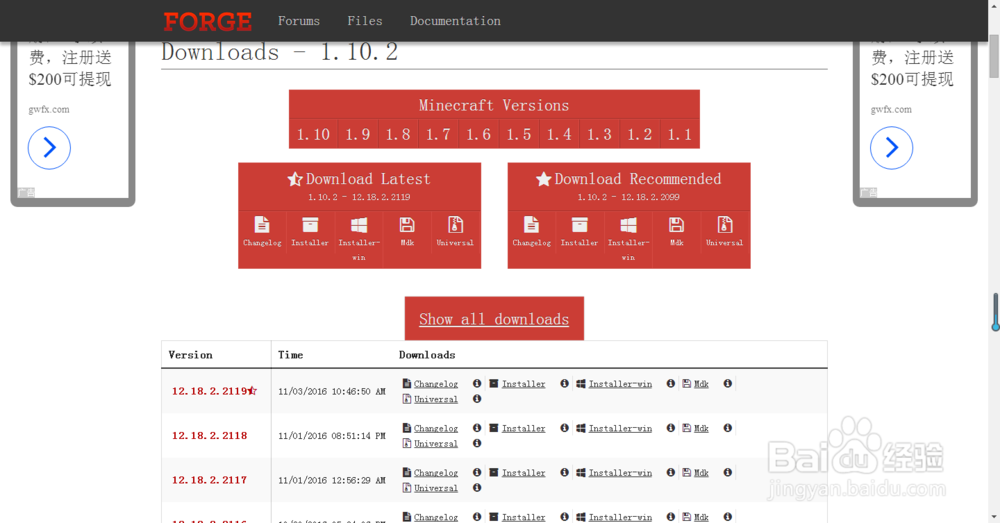Open the Forums menu item
Viewport: 1000px width, 523px height.
pyautogui.click(x=298, y=21)
